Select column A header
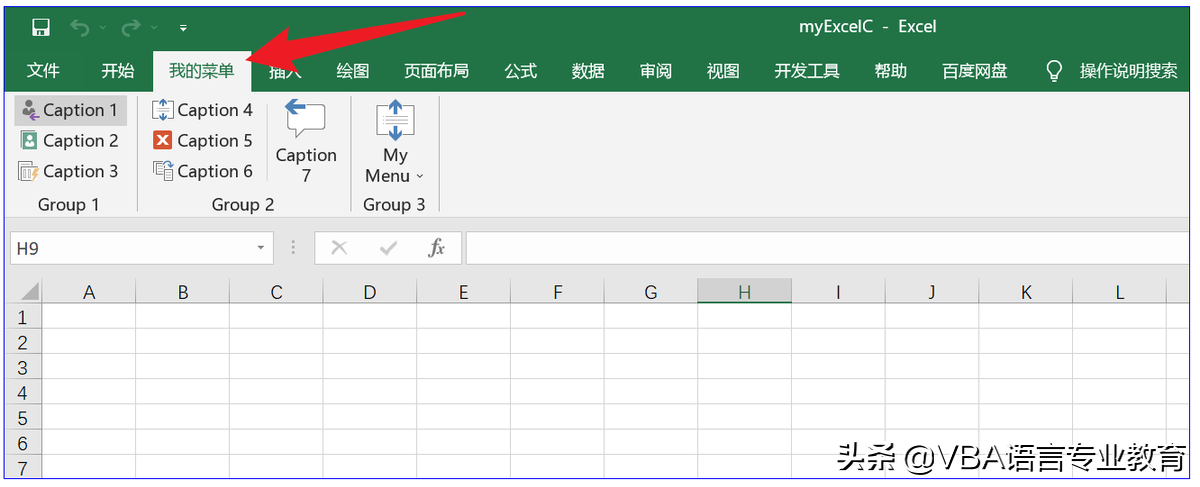The image size is (1200, 487). [x=89, y=292]
